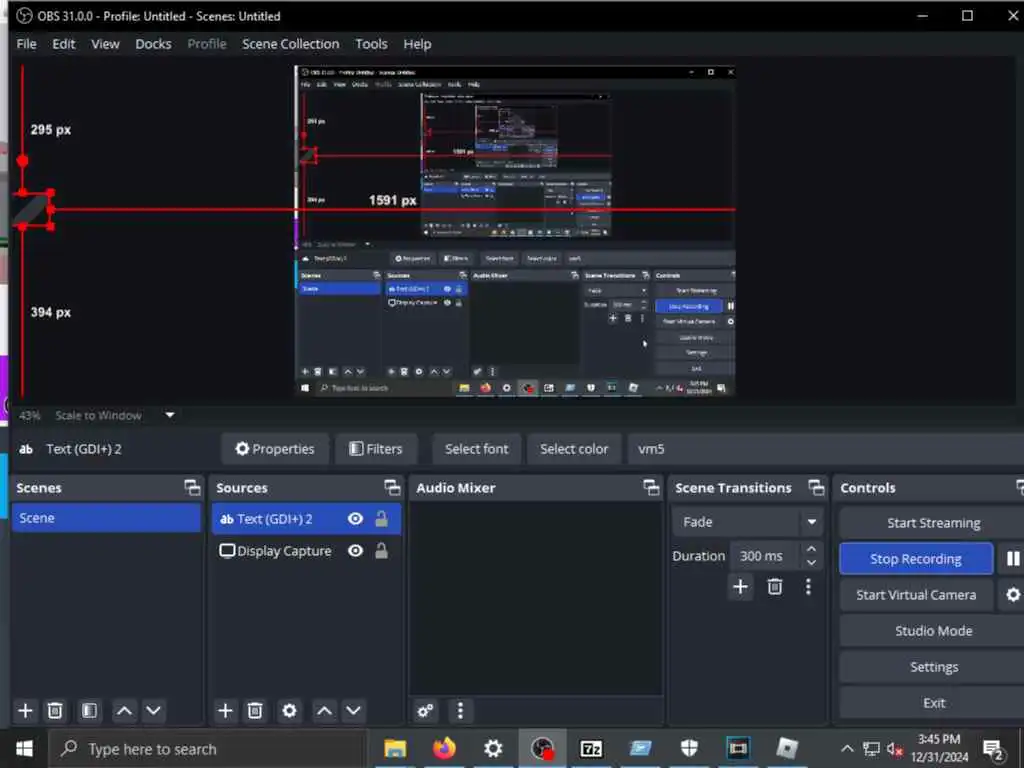Toggle system volume mute icon in tray
Image resolution: width=1024 pixels, height=768 pixels.
click(894, 748)
